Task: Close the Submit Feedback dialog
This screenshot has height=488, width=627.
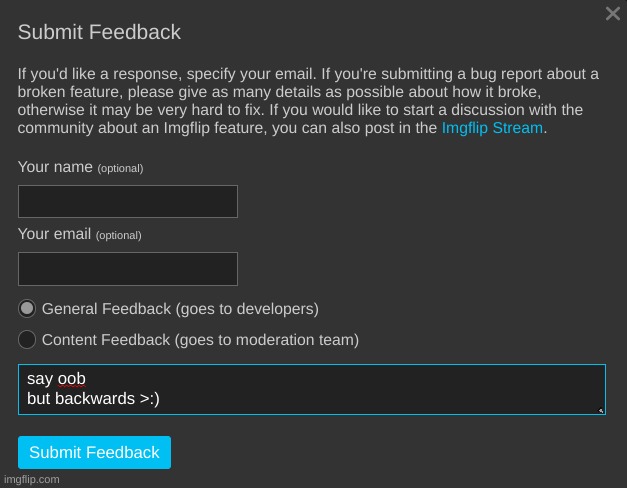Action: pyautogui.click(x=613, y=14)
